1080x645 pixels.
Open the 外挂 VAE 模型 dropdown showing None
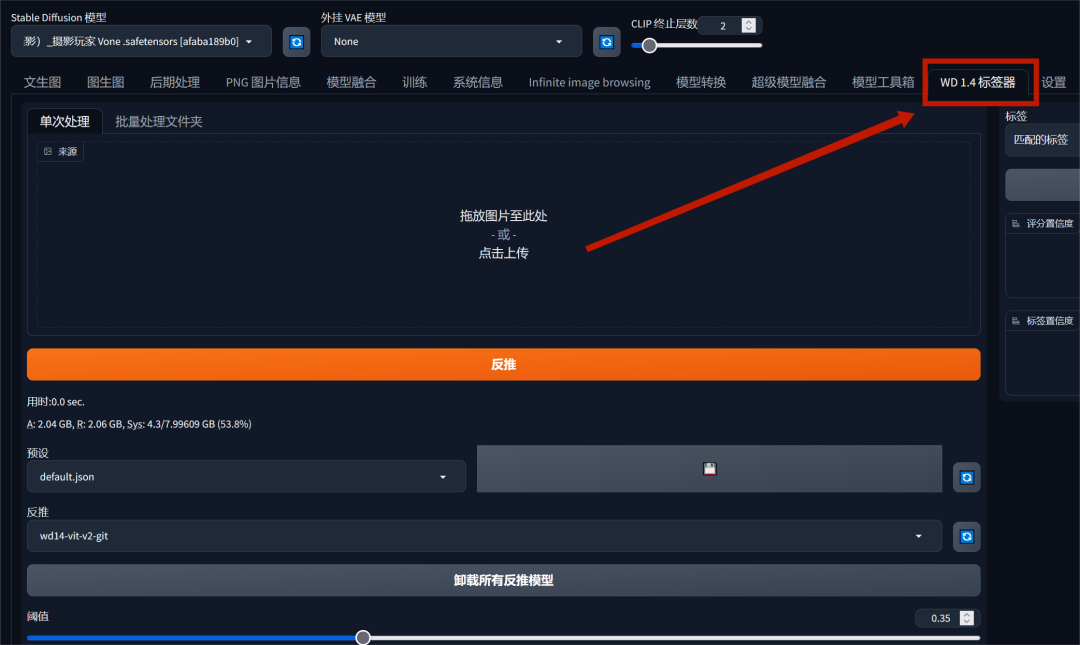tap(451, 41)
